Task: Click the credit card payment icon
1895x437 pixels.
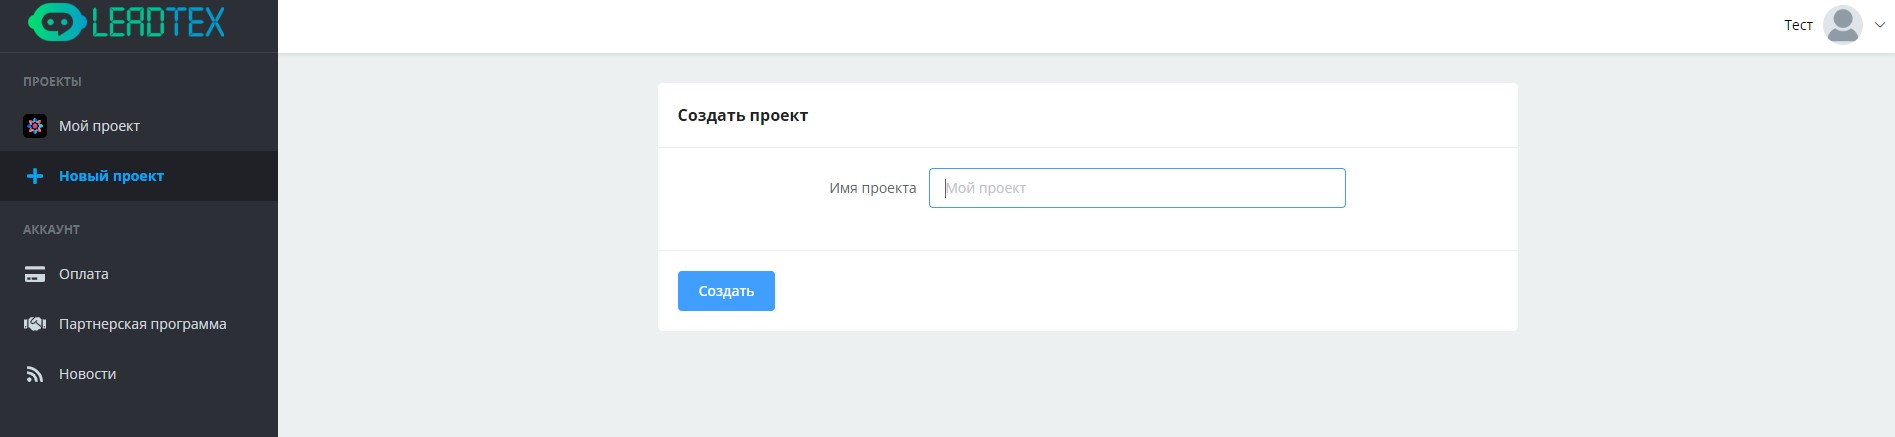Action: [x=35, y=274]
